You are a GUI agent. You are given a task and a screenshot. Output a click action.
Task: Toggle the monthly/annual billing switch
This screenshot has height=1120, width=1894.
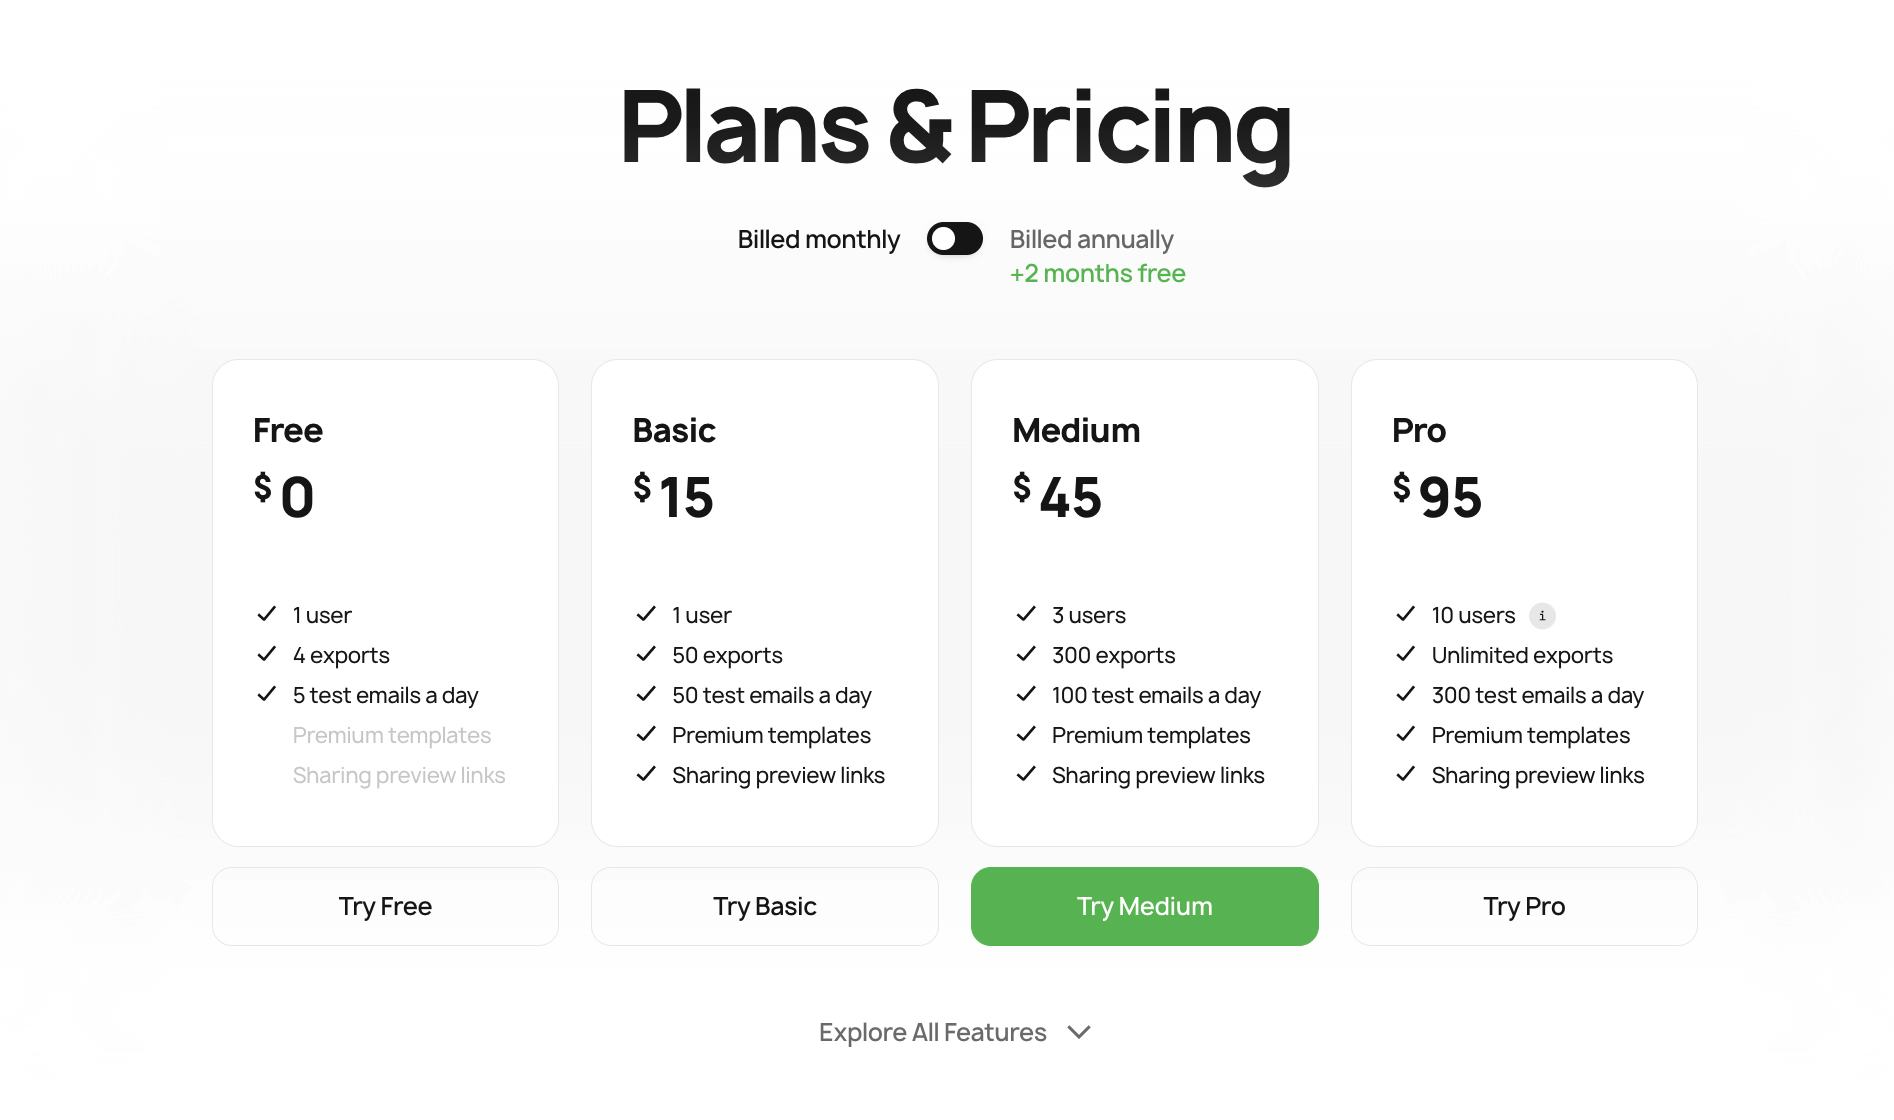coord(954,239)
